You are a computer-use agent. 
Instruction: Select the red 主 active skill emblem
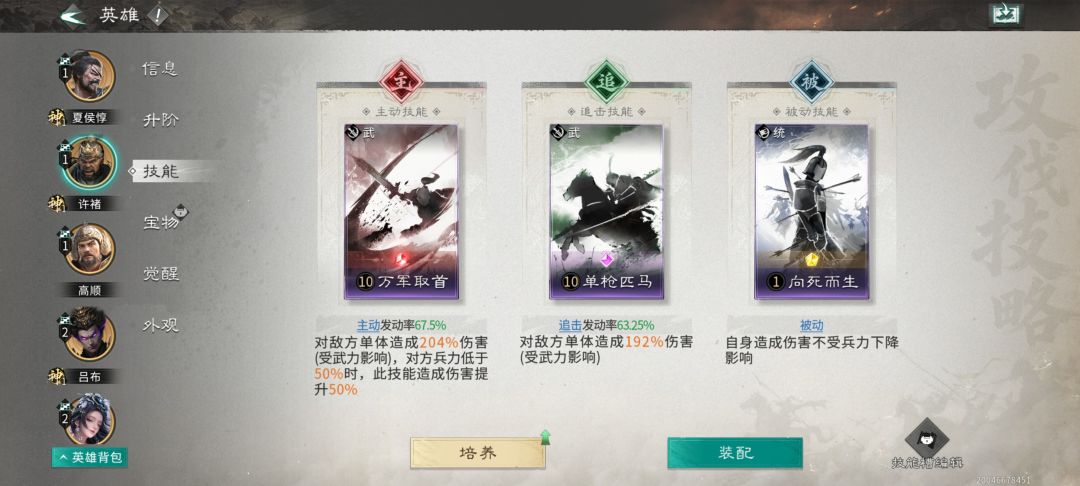(401, 81)
